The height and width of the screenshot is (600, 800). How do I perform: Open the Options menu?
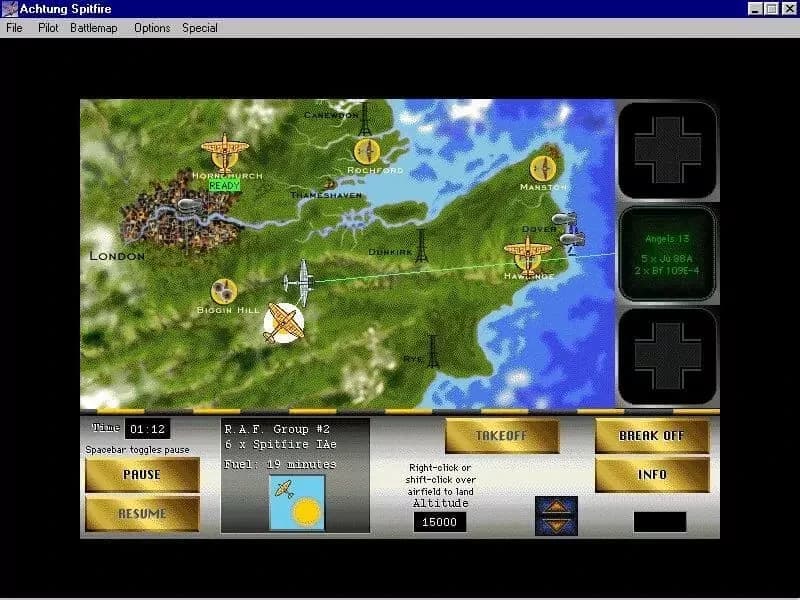[x=151, y=28]
